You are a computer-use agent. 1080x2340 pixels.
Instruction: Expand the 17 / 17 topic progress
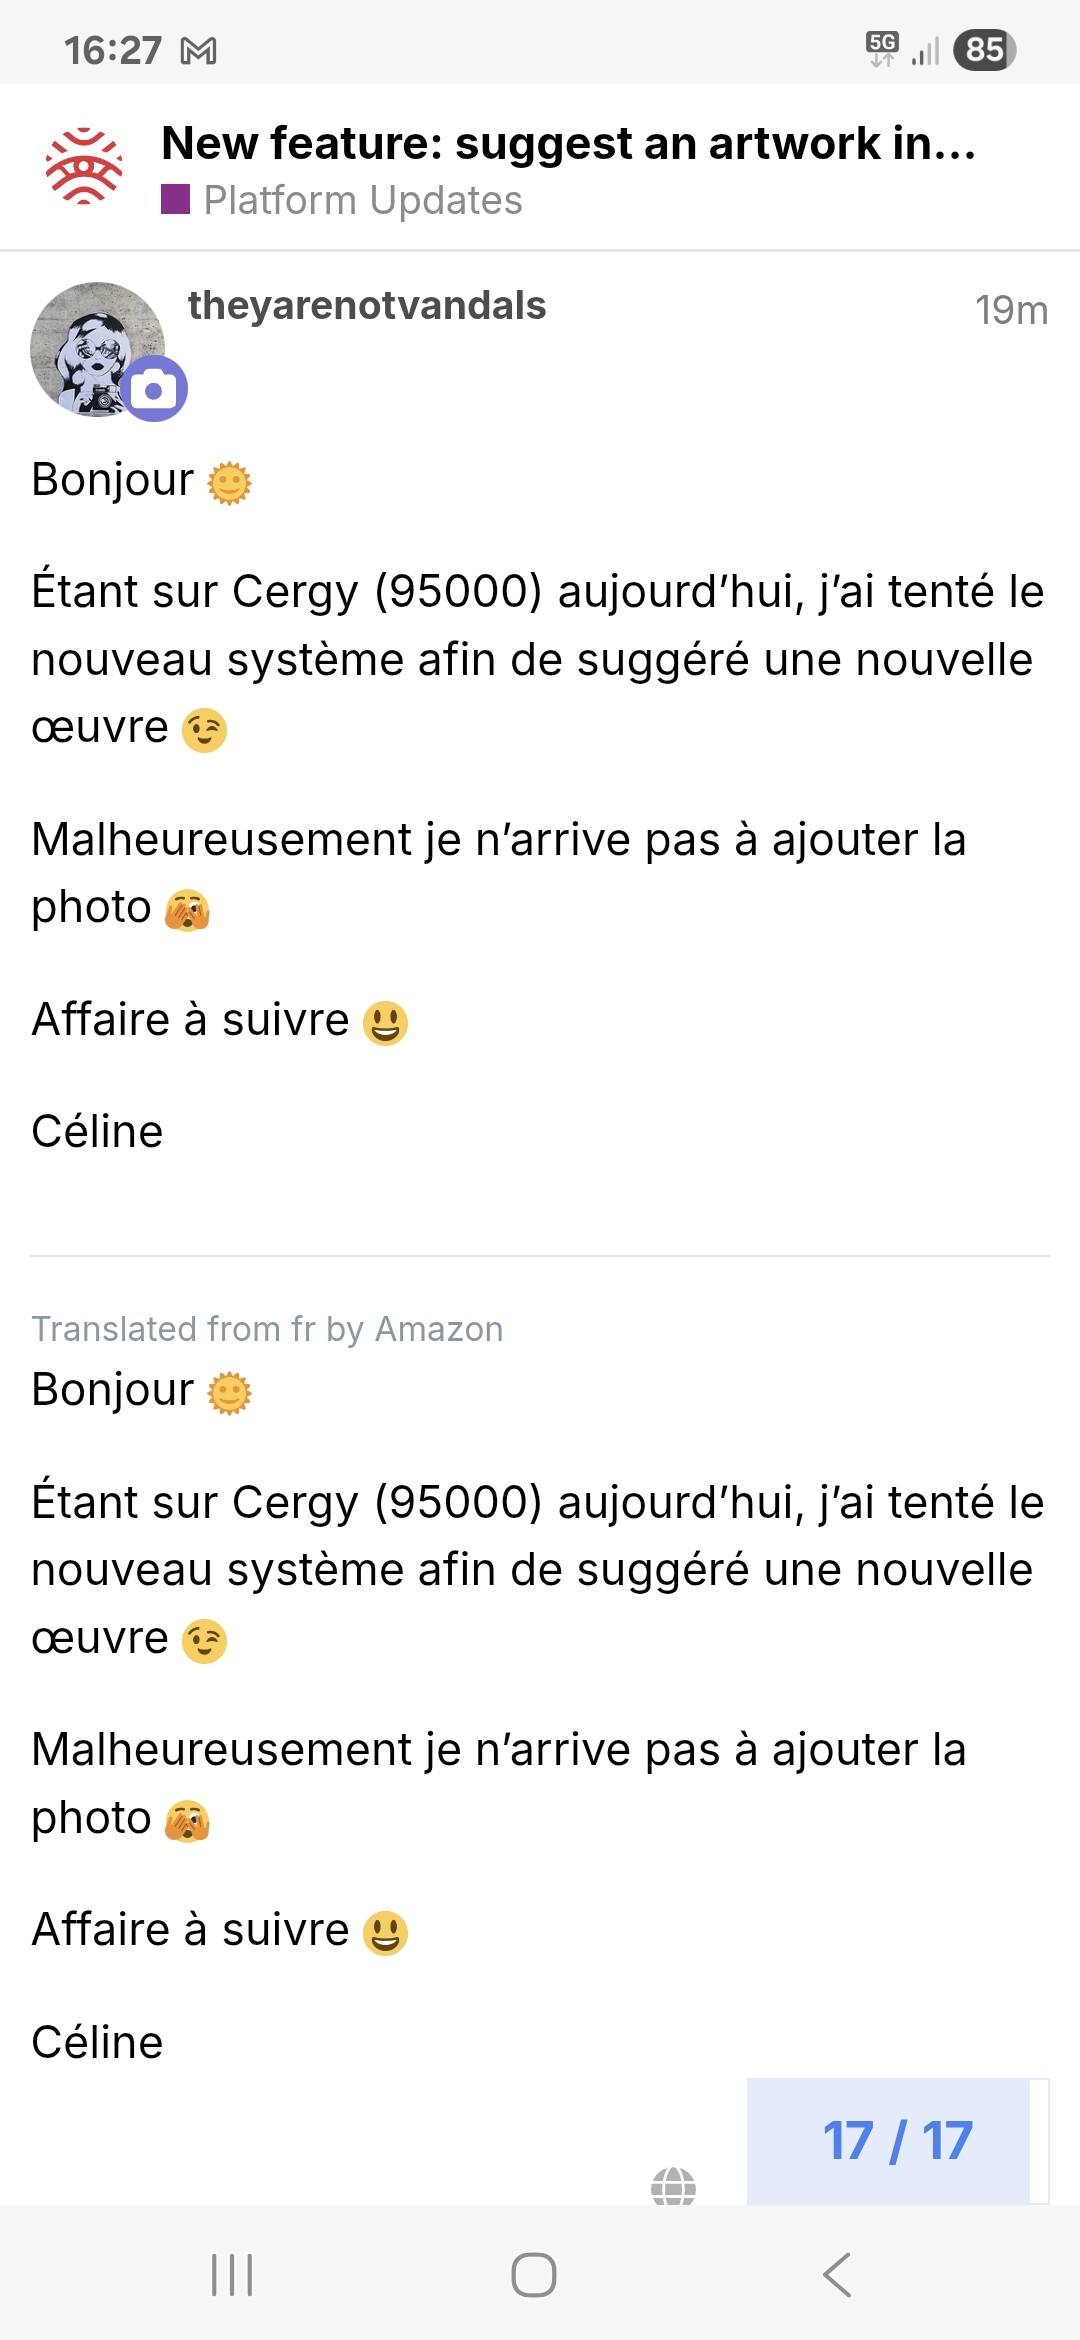pyautogui.click(x=897, y=2141)
